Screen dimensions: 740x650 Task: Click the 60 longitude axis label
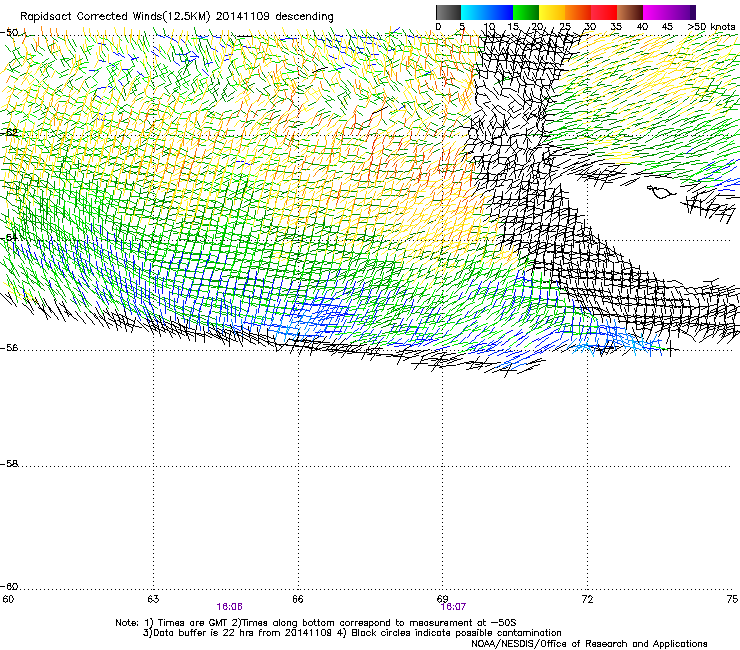coord(8,599)
